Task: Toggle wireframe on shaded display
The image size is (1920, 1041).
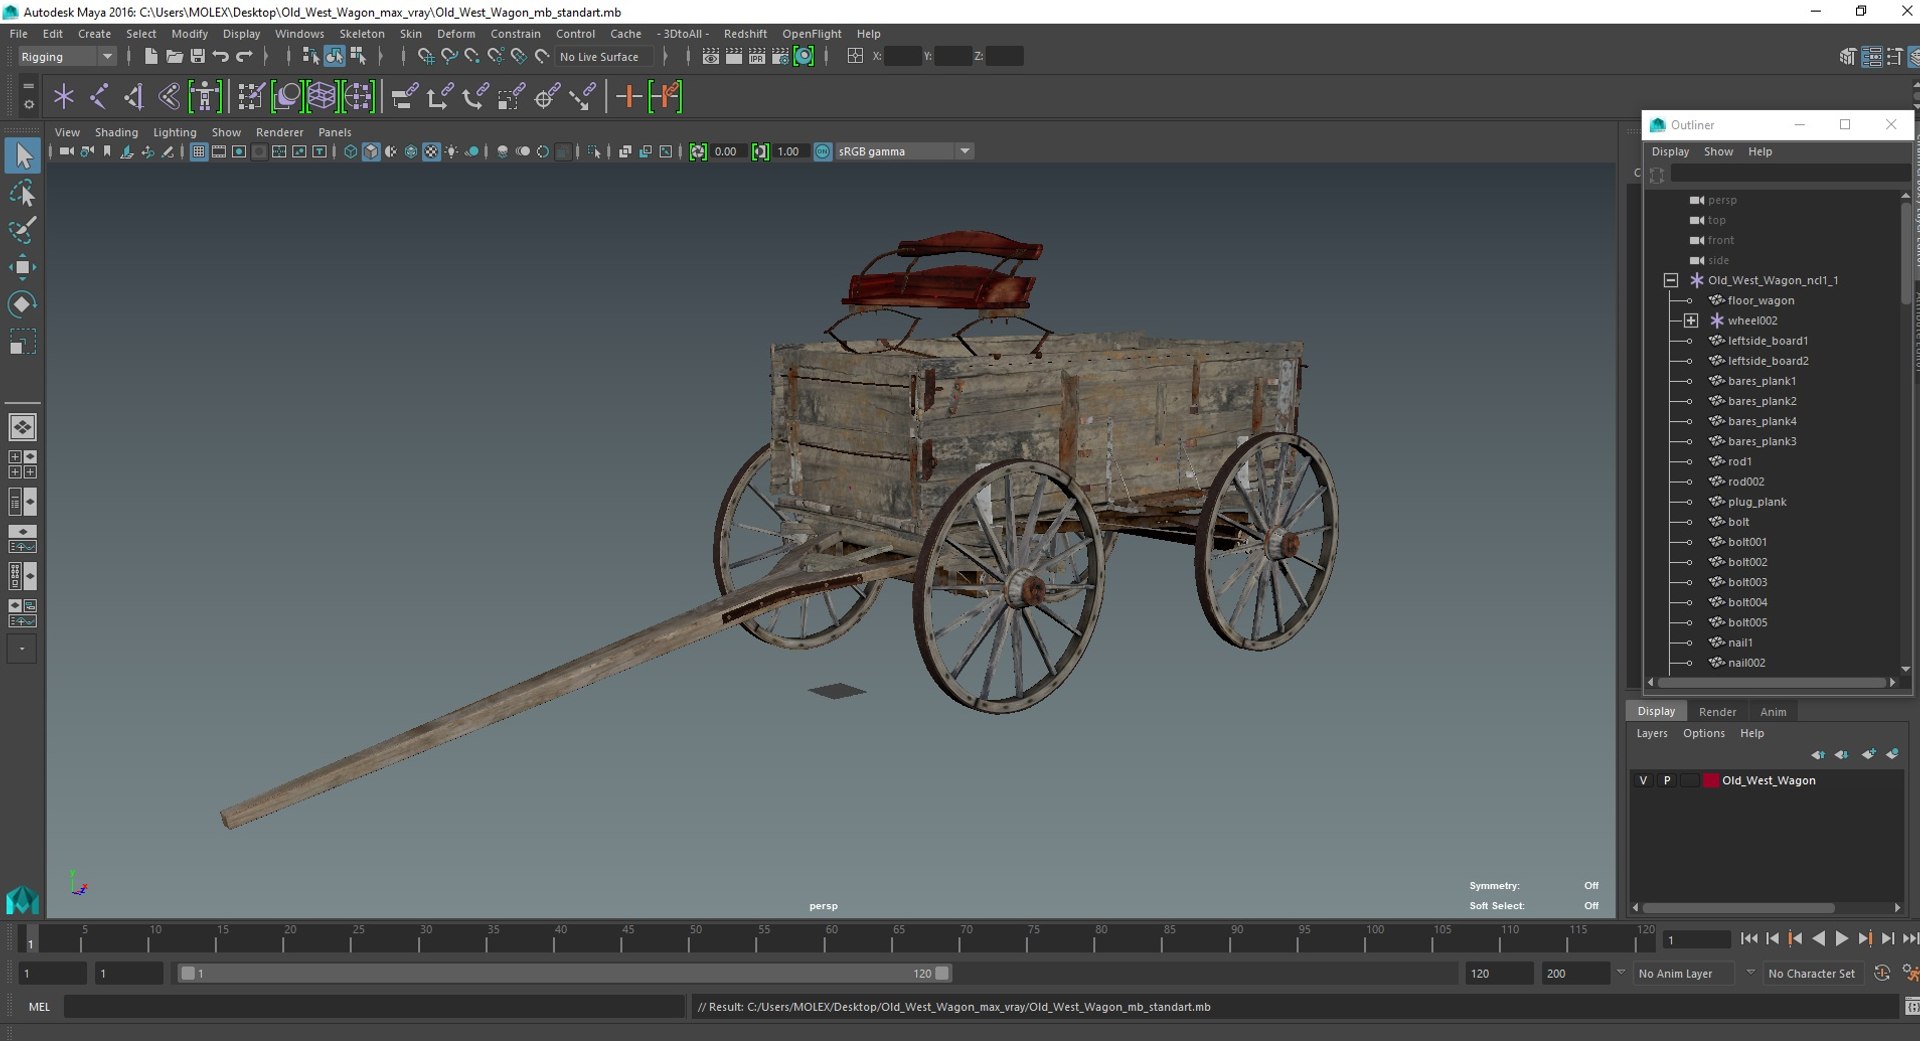Action: [x=411, y=152]
